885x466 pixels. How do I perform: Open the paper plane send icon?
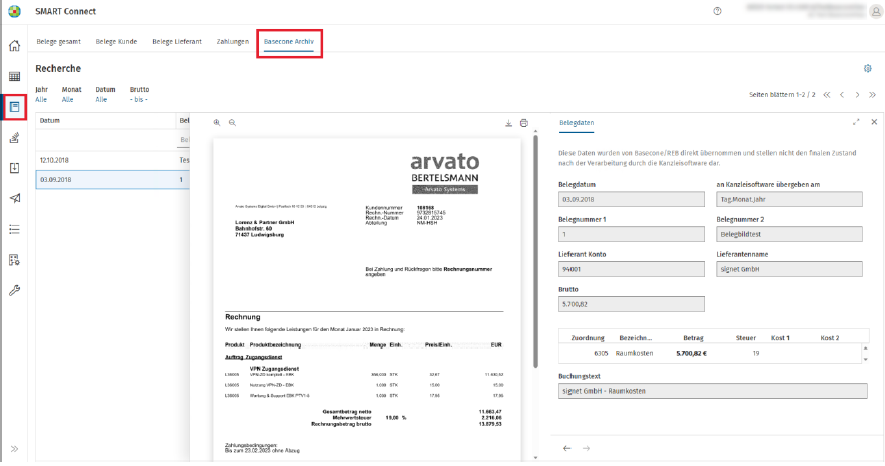click(15, 198)
